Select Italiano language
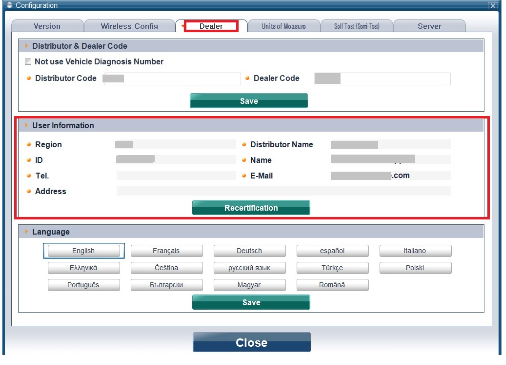Image resolution: width=506 pixels, height=365 pixels. click(415, 251)
